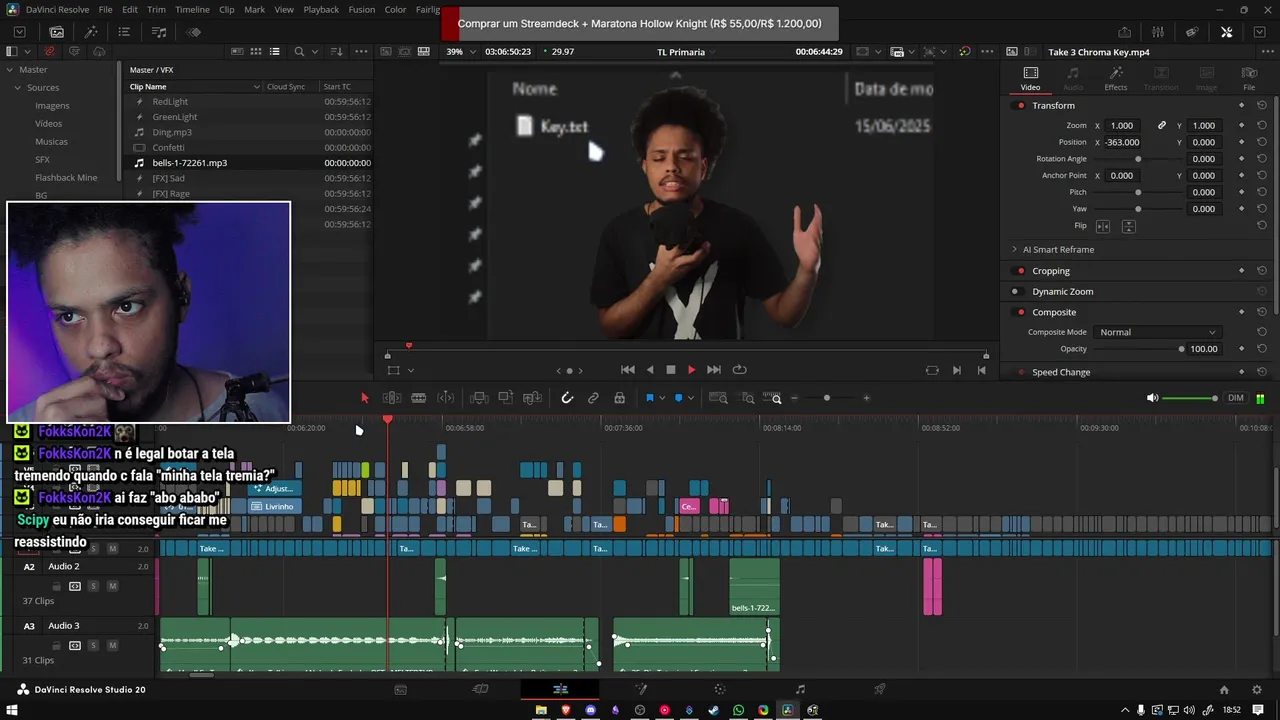Collapse the Sources folder
The height and width of the screenshot is (720, 1280).
point(18,88)
